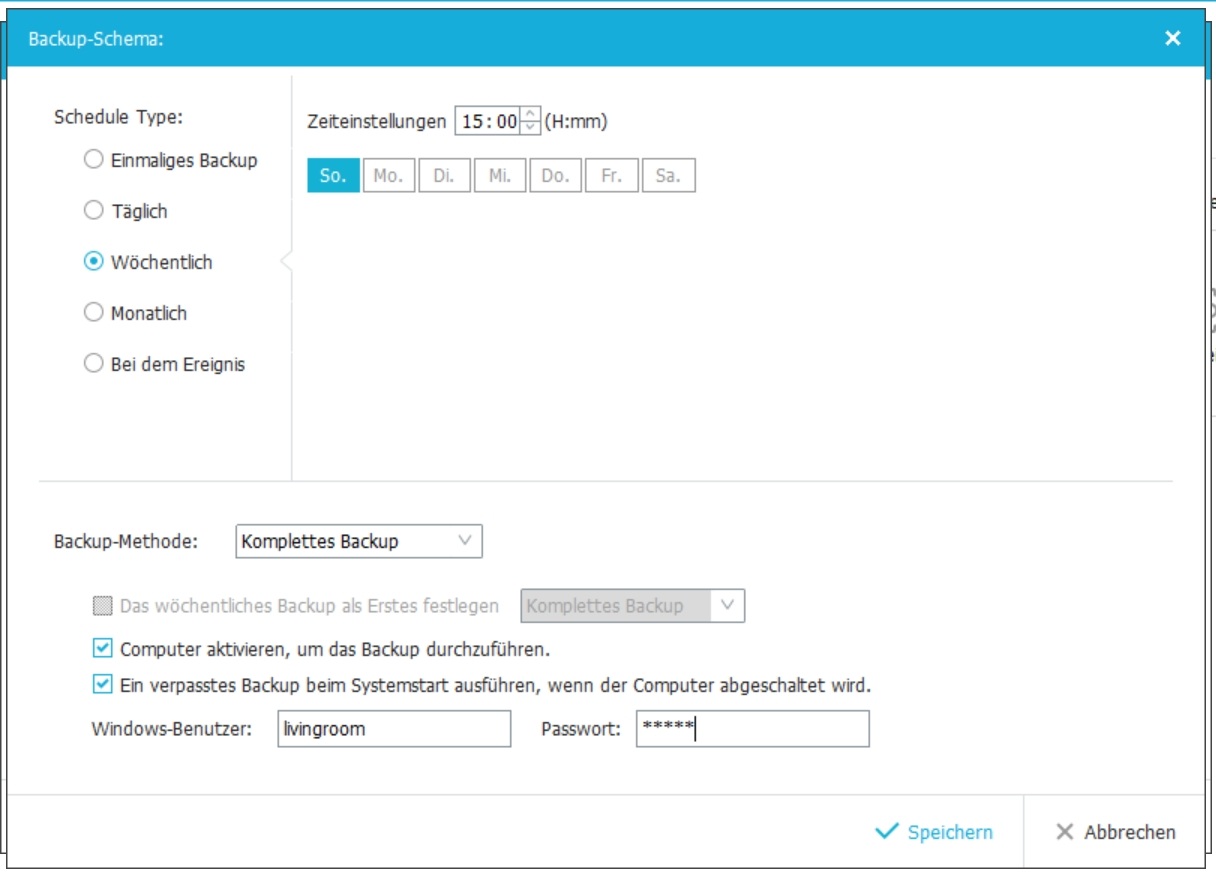Close the Backup-Schema dialog with X
The image size is (1216, 873).
tap(1173, 39)
